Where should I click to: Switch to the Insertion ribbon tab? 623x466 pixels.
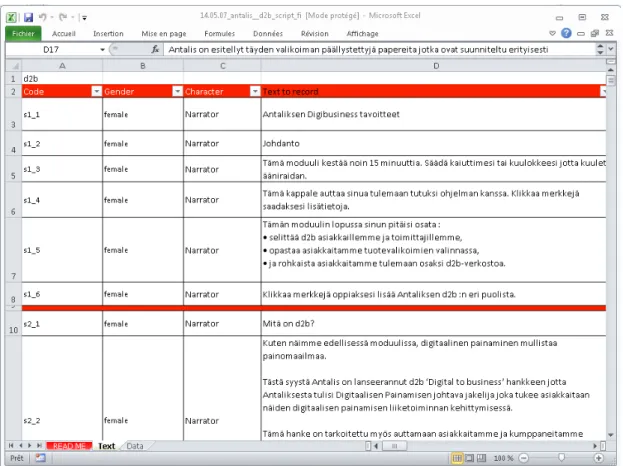(108, 34)
